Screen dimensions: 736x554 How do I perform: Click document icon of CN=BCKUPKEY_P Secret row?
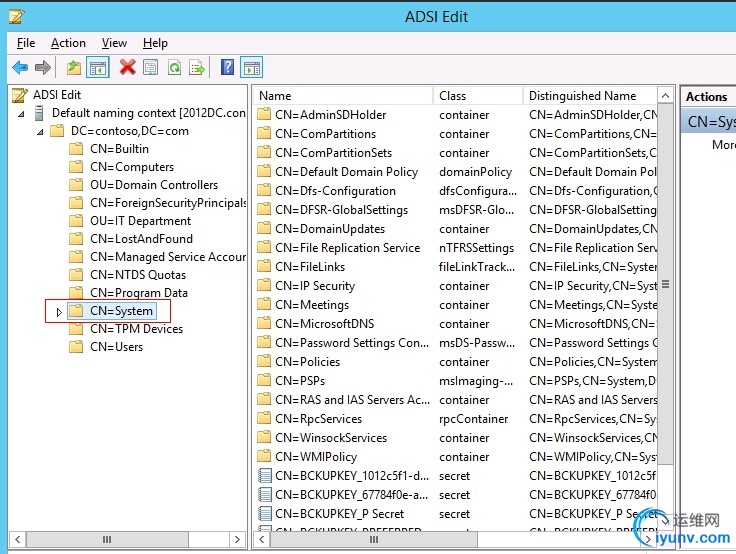tap(265, 514)
